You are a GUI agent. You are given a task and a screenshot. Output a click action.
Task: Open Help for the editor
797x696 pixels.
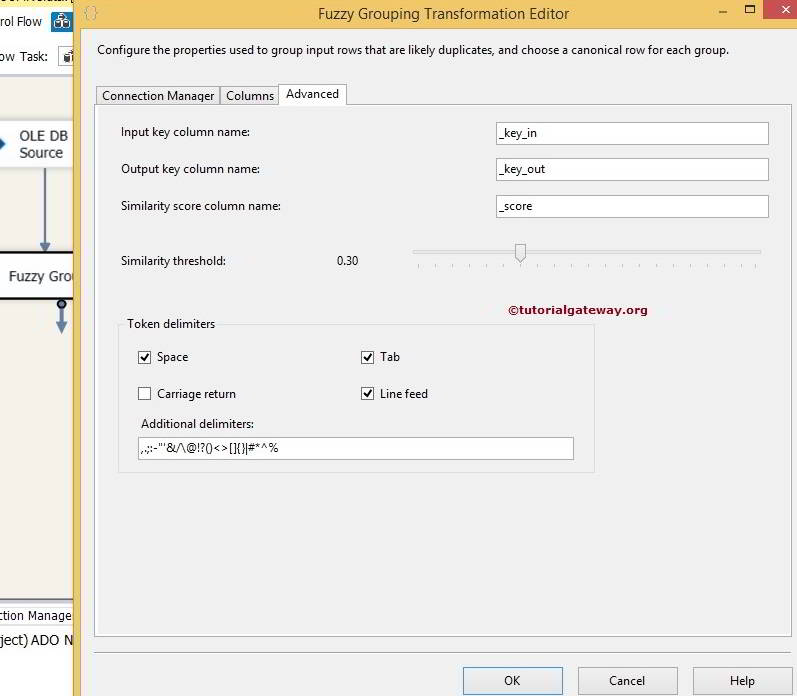[x=742, y=681]
